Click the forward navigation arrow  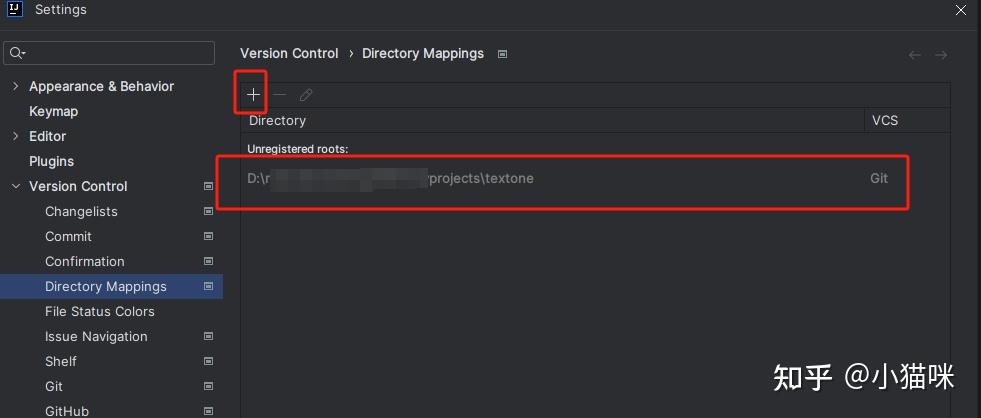(940, 55)
